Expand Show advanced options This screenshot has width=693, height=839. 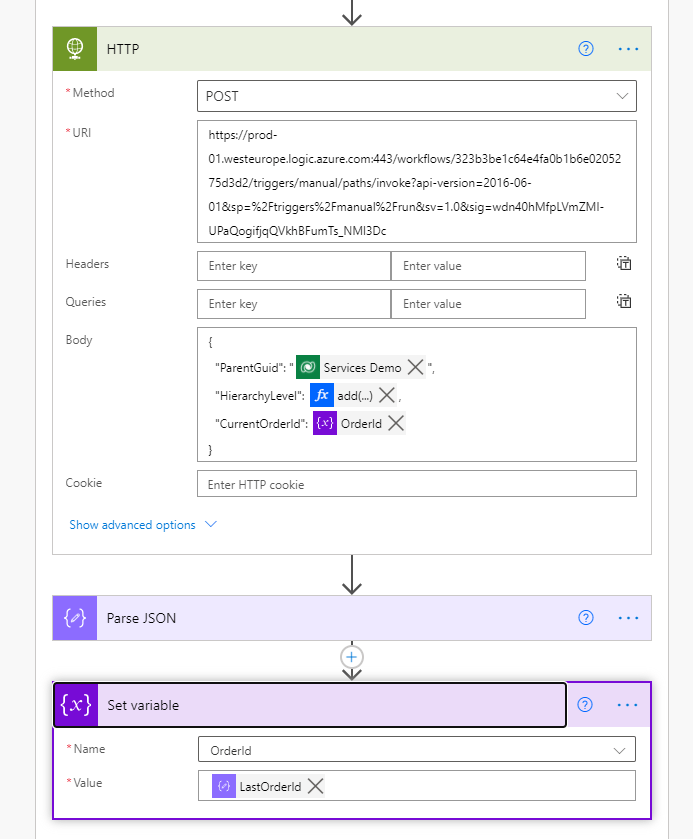142,525
